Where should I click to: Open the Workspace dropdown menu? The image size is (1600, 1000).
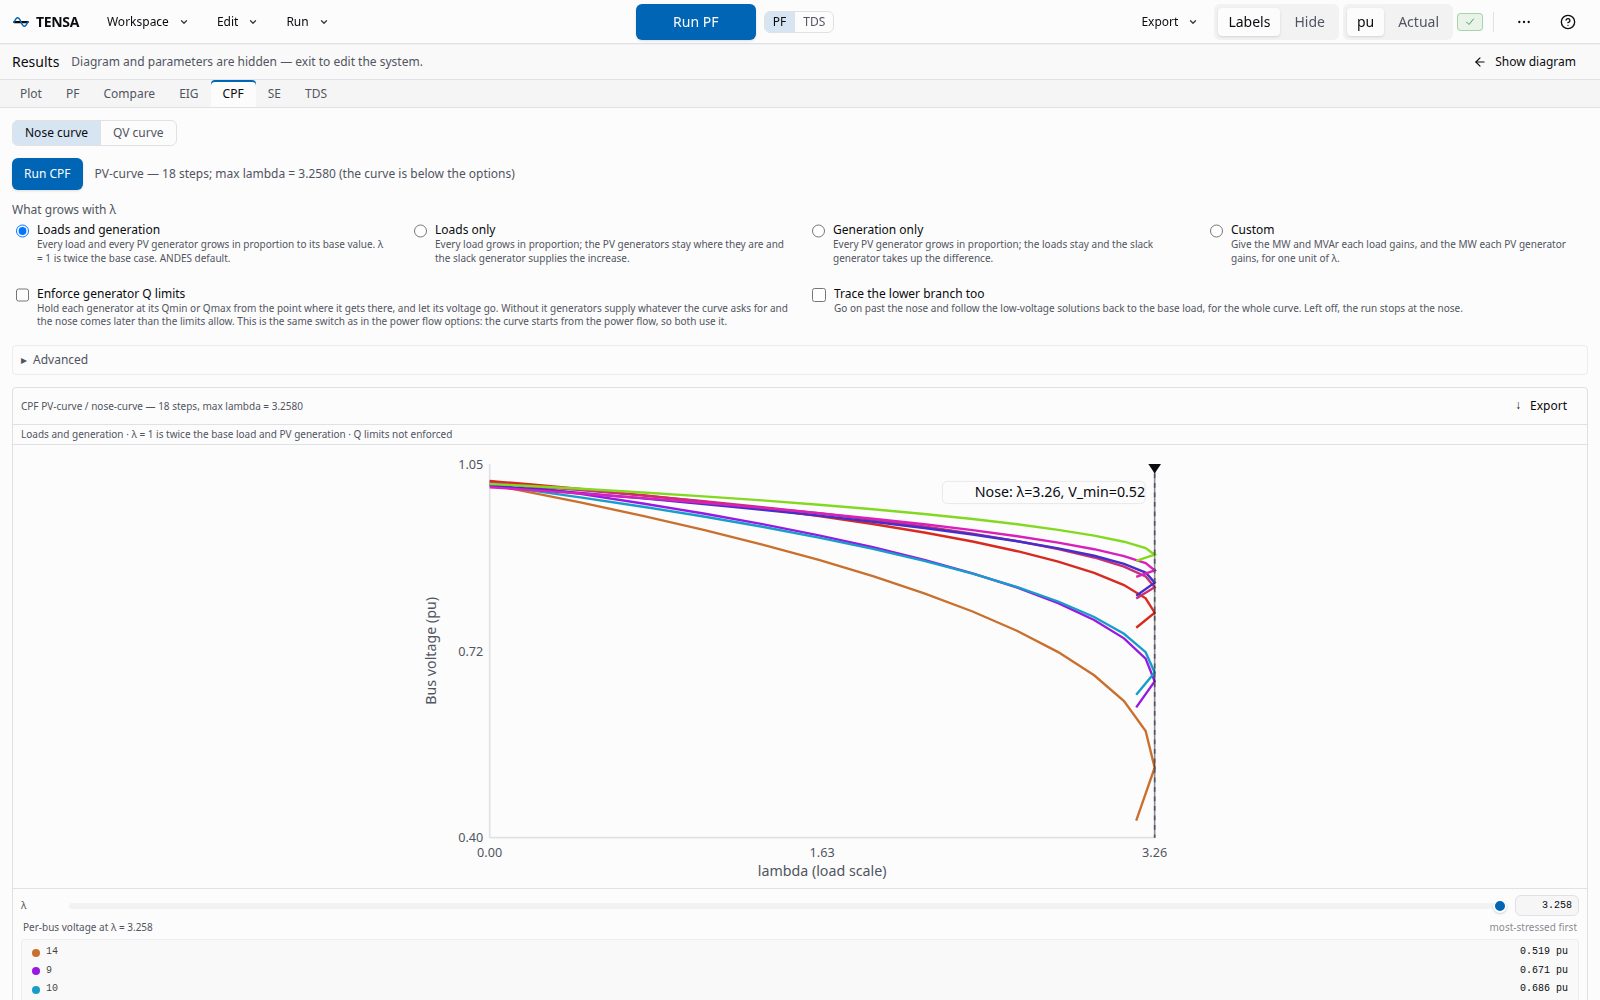pos(147,22)
